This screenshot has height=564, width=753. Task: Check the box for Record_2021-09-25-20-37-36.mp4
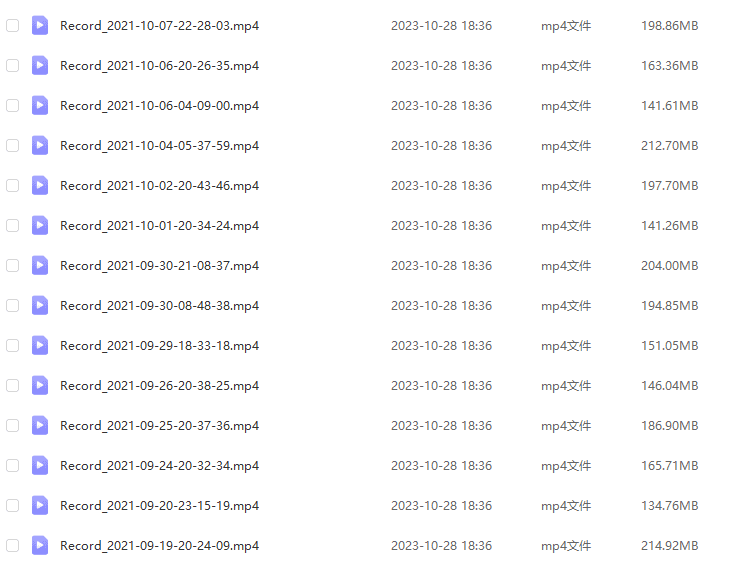coord(12,426)
